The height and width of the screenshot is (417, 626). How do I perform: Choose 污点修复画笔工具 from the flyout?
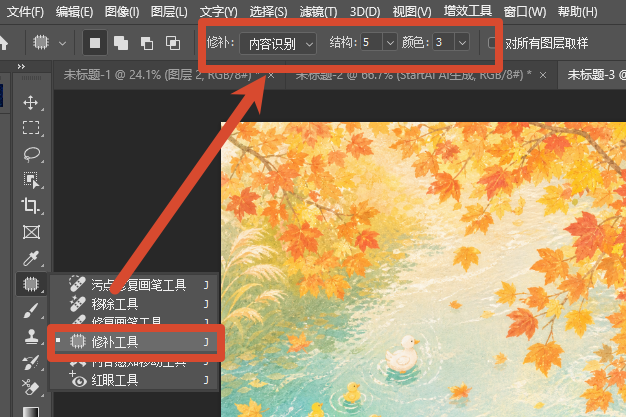[134, 285]
